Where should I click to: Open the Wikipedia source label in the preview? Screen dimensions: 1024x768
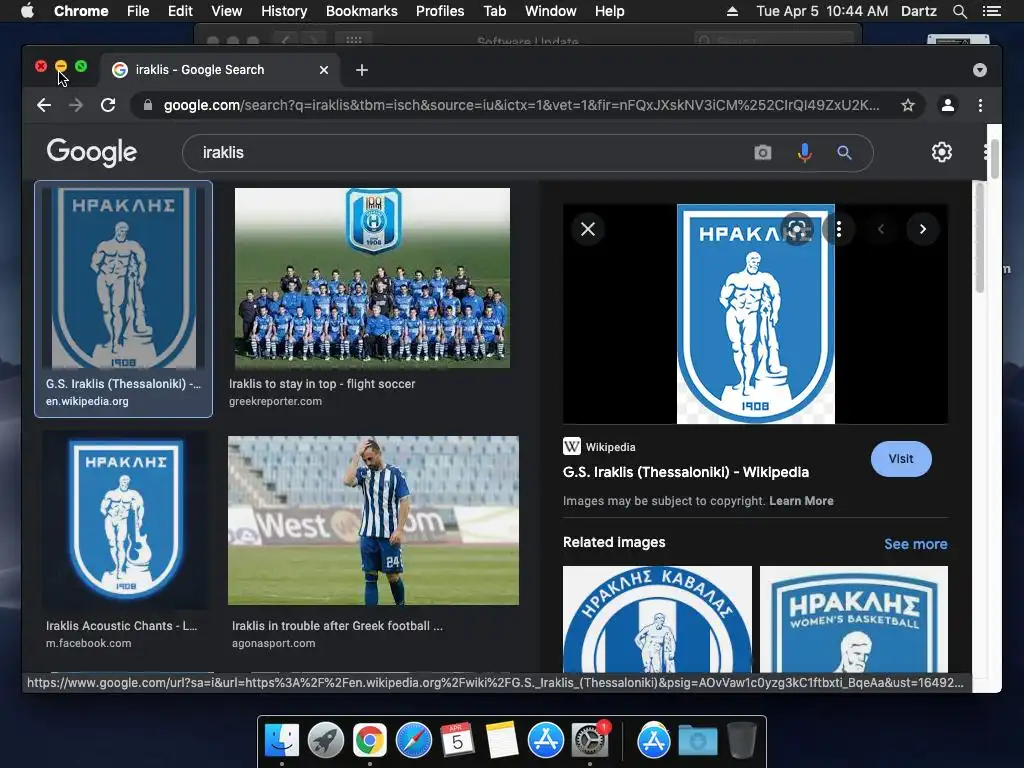click(600, 447)
